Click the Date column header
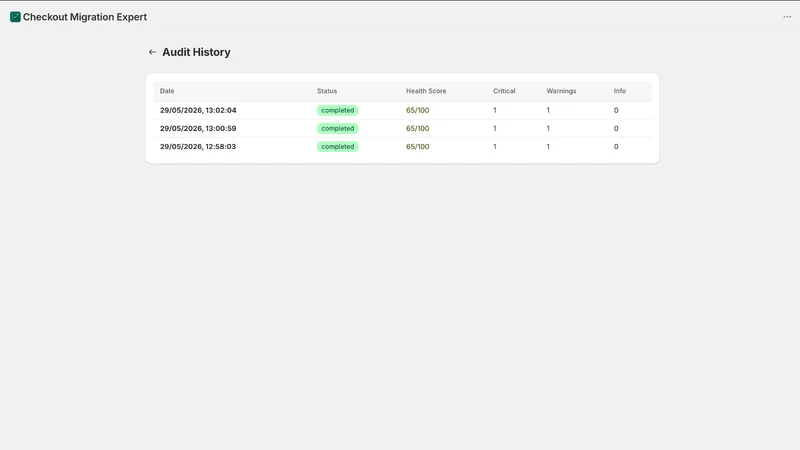The width and height of the screenshot is (800, 450). coord(167,91)
